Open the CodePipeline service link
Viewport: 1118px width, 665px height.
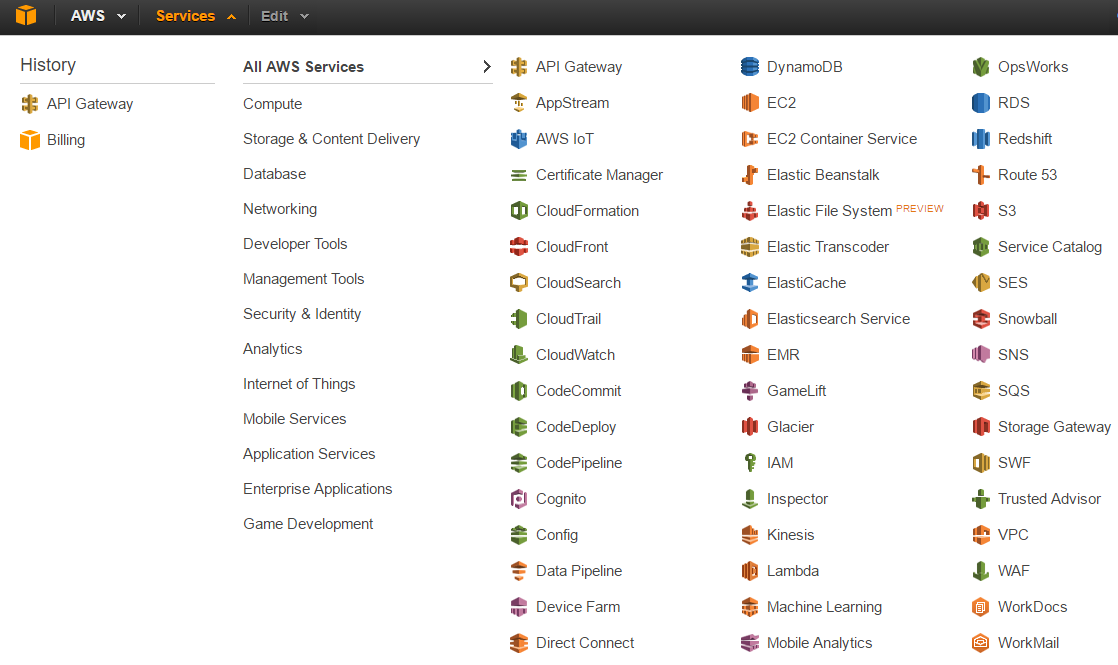pyautogui.click(x=579, y=463)
